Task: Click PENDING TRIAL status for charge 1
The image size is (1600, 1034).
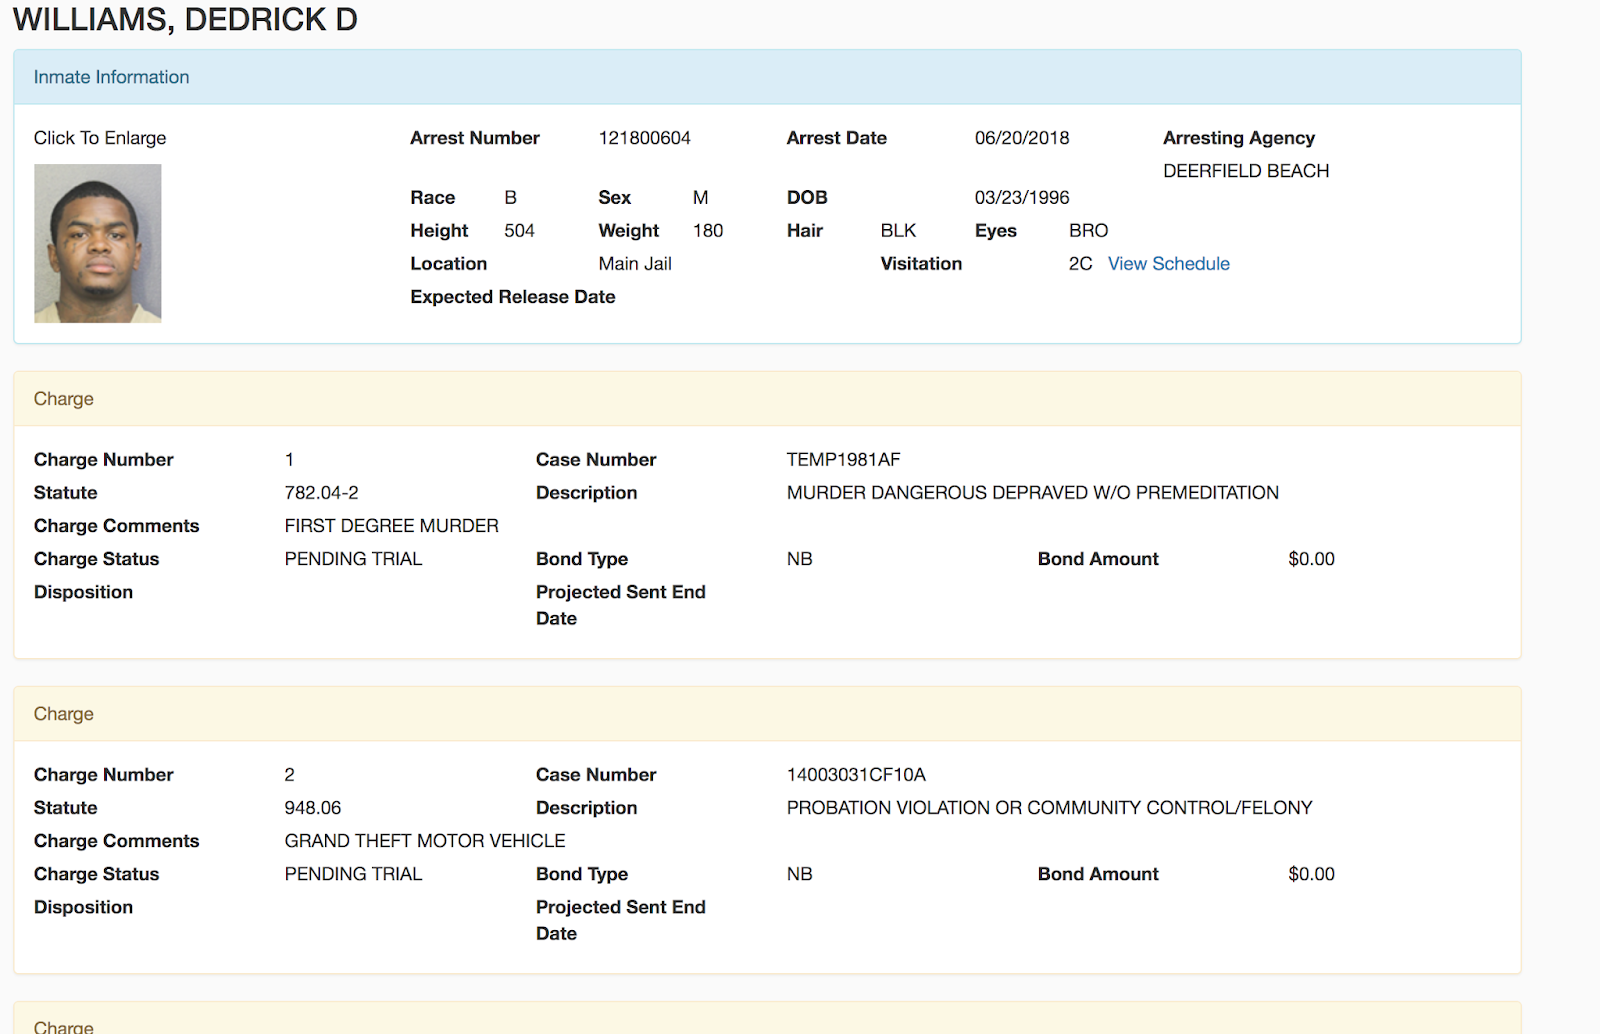Action: tap(353, 559)
